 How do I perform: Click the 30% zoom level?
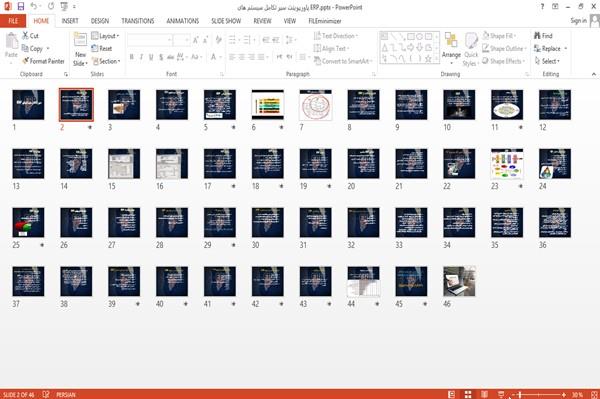577,394
